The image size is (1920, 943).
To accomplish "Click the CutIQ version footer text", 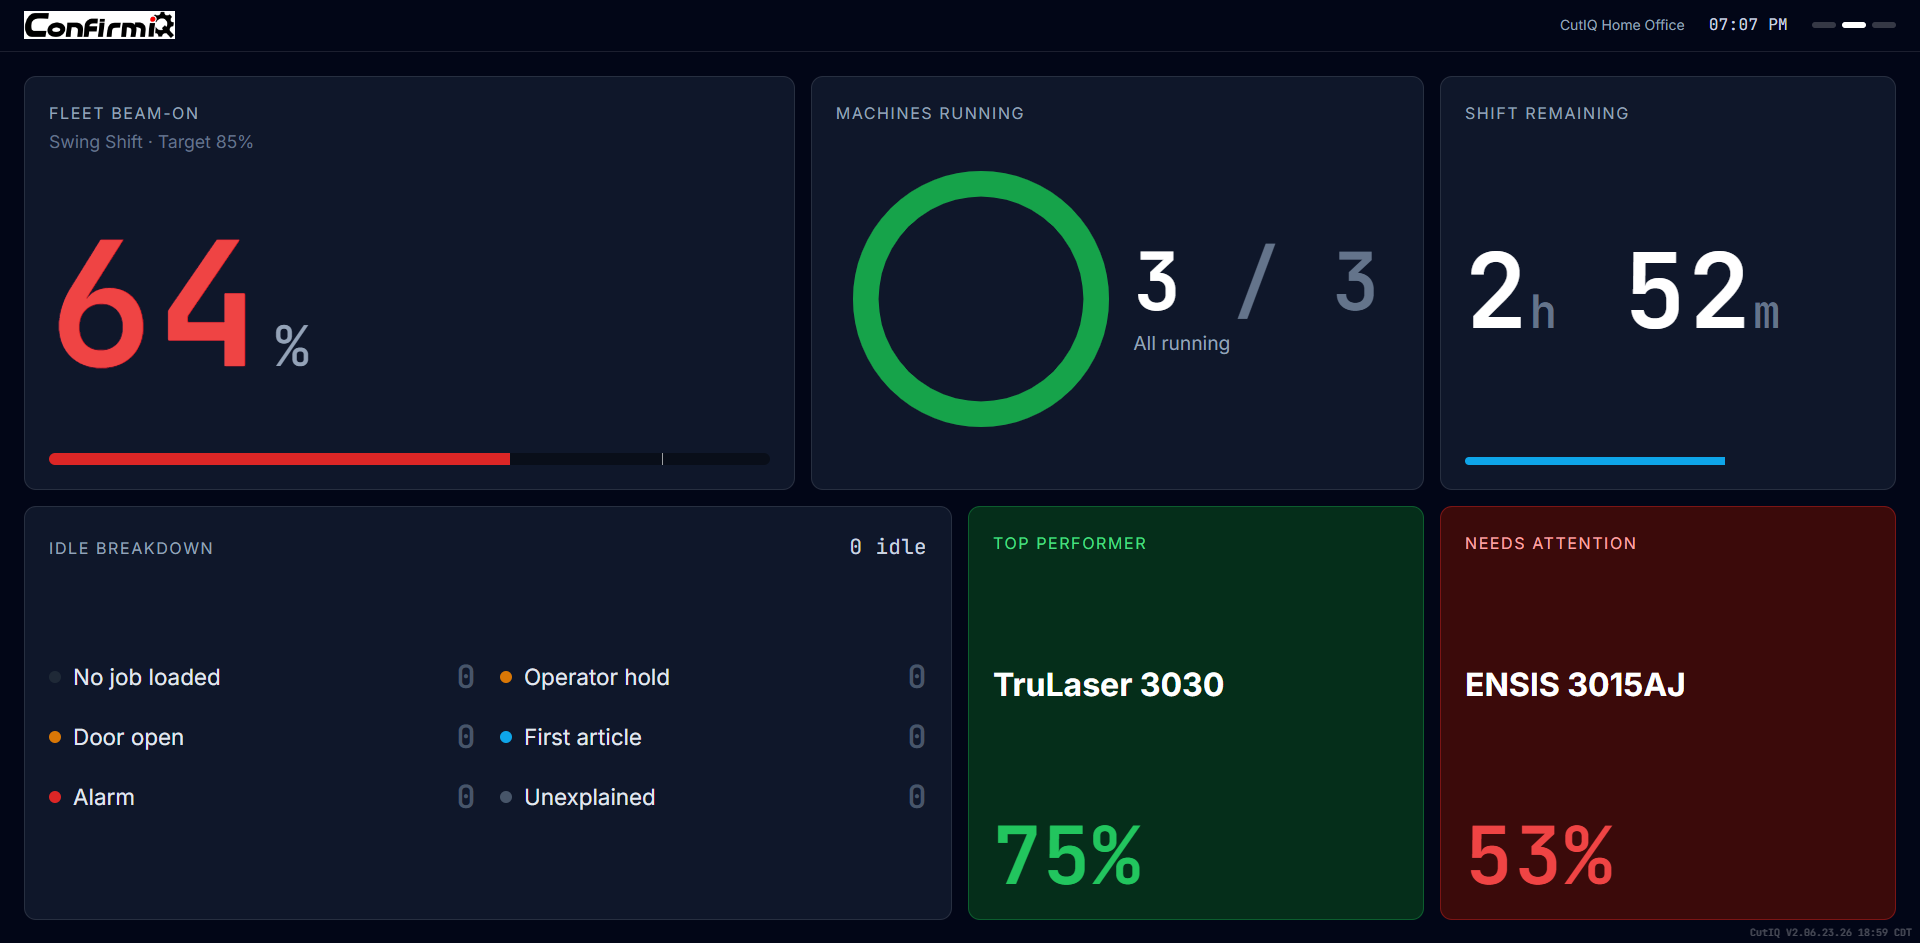I will point(1830,932).
